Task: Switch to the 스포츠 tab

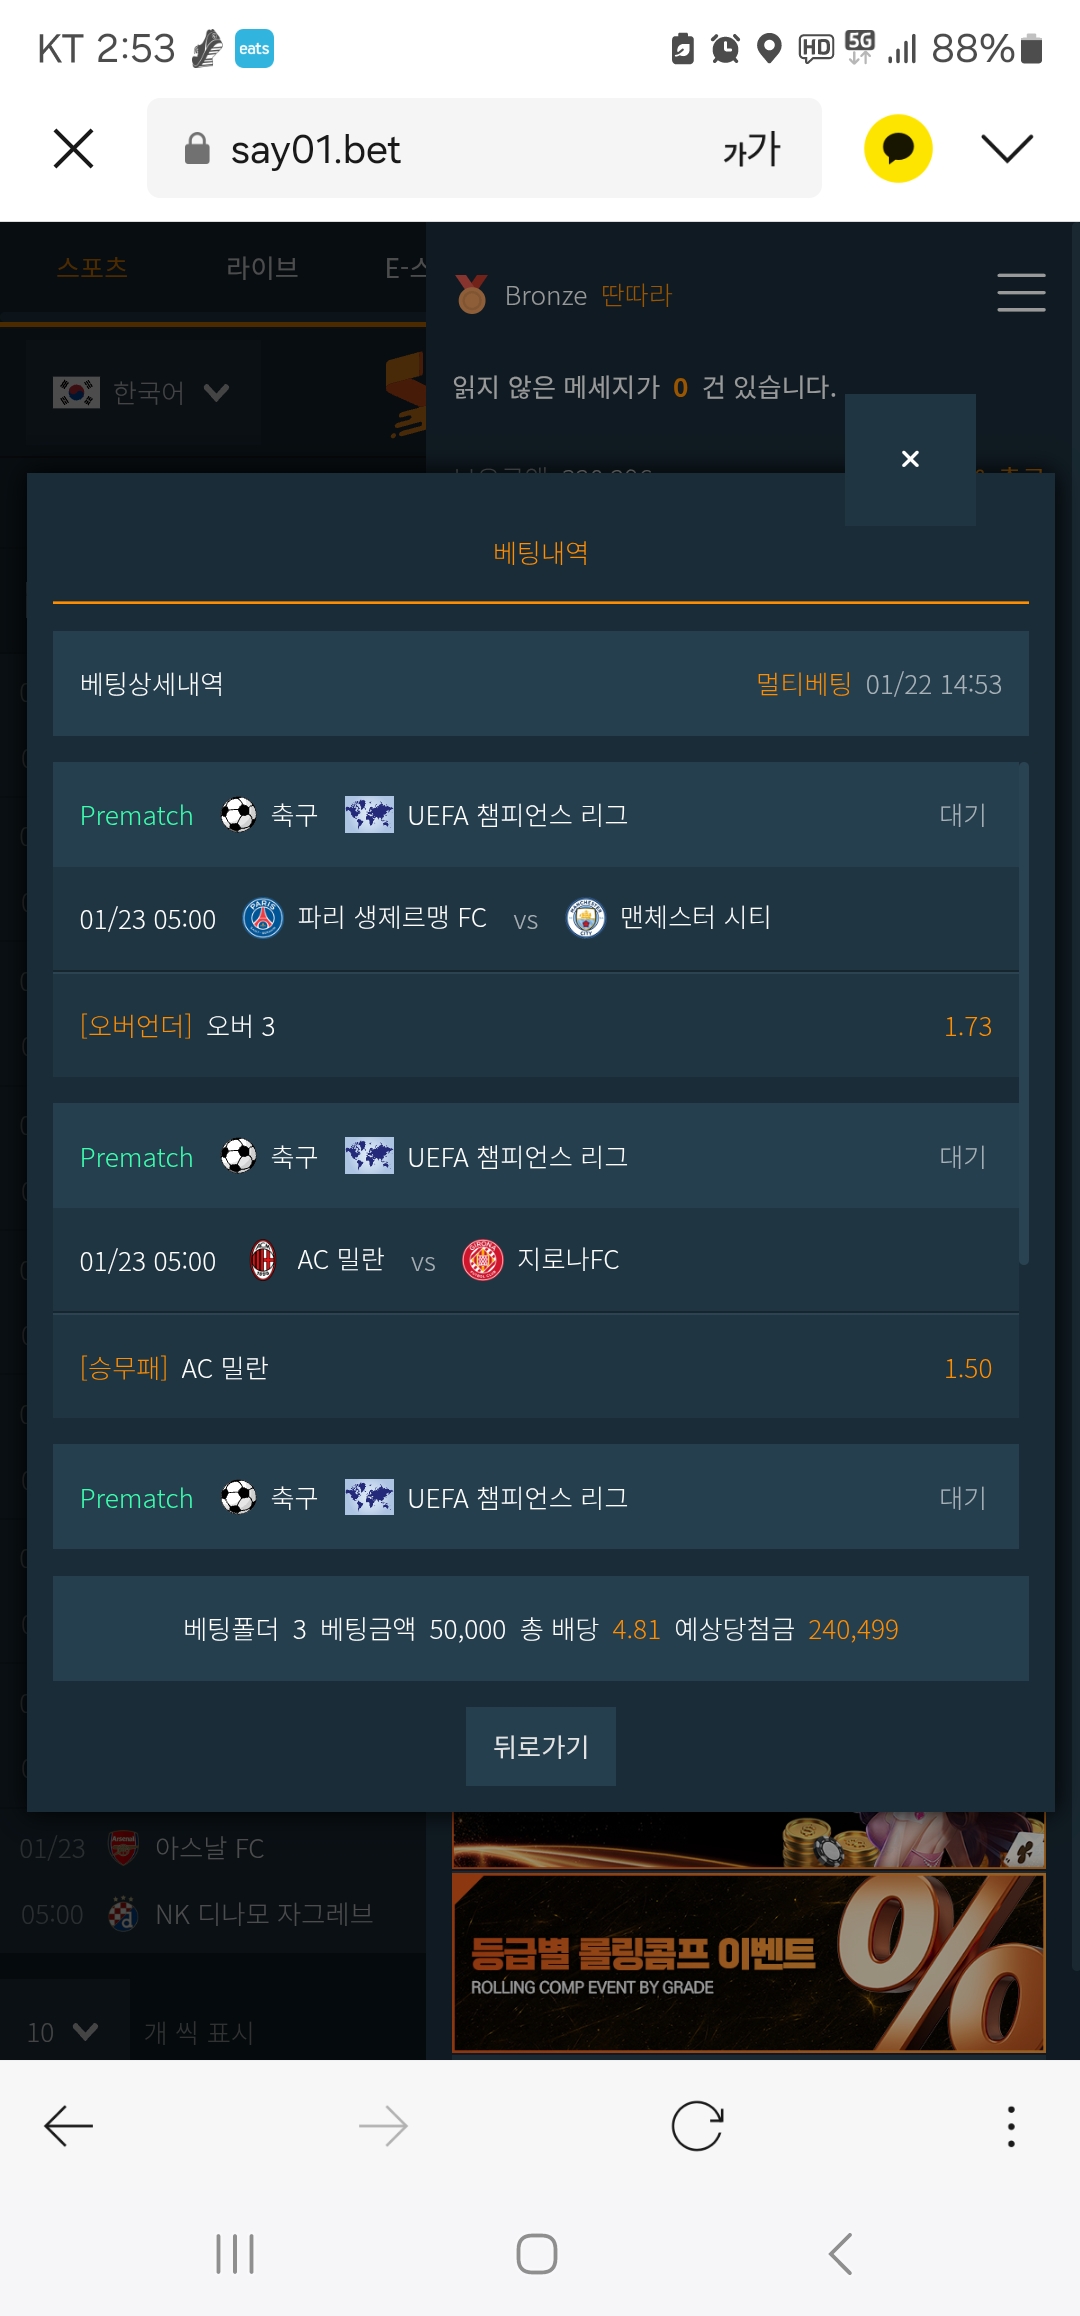Action: coord(92,268)
